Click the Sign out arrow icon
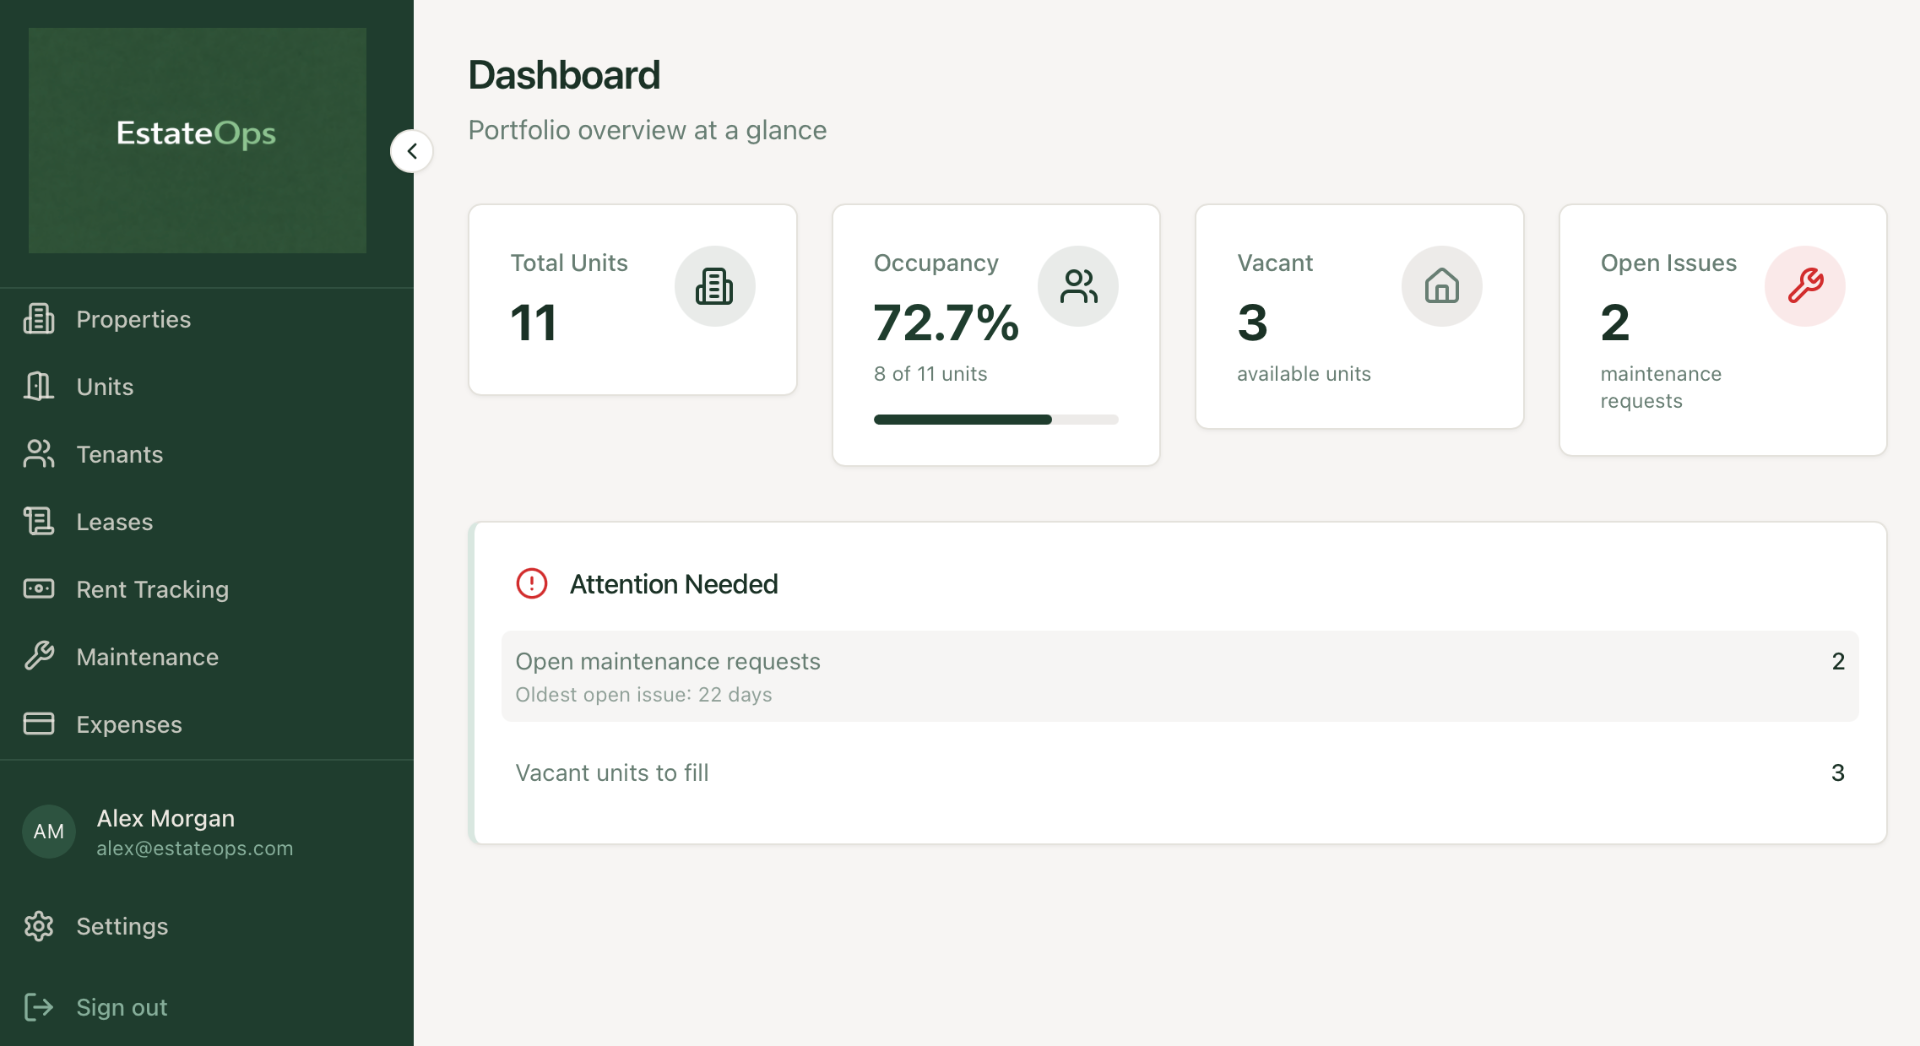The height and width of the screenshot is (1046, 1920). [x=39, y=1007]
